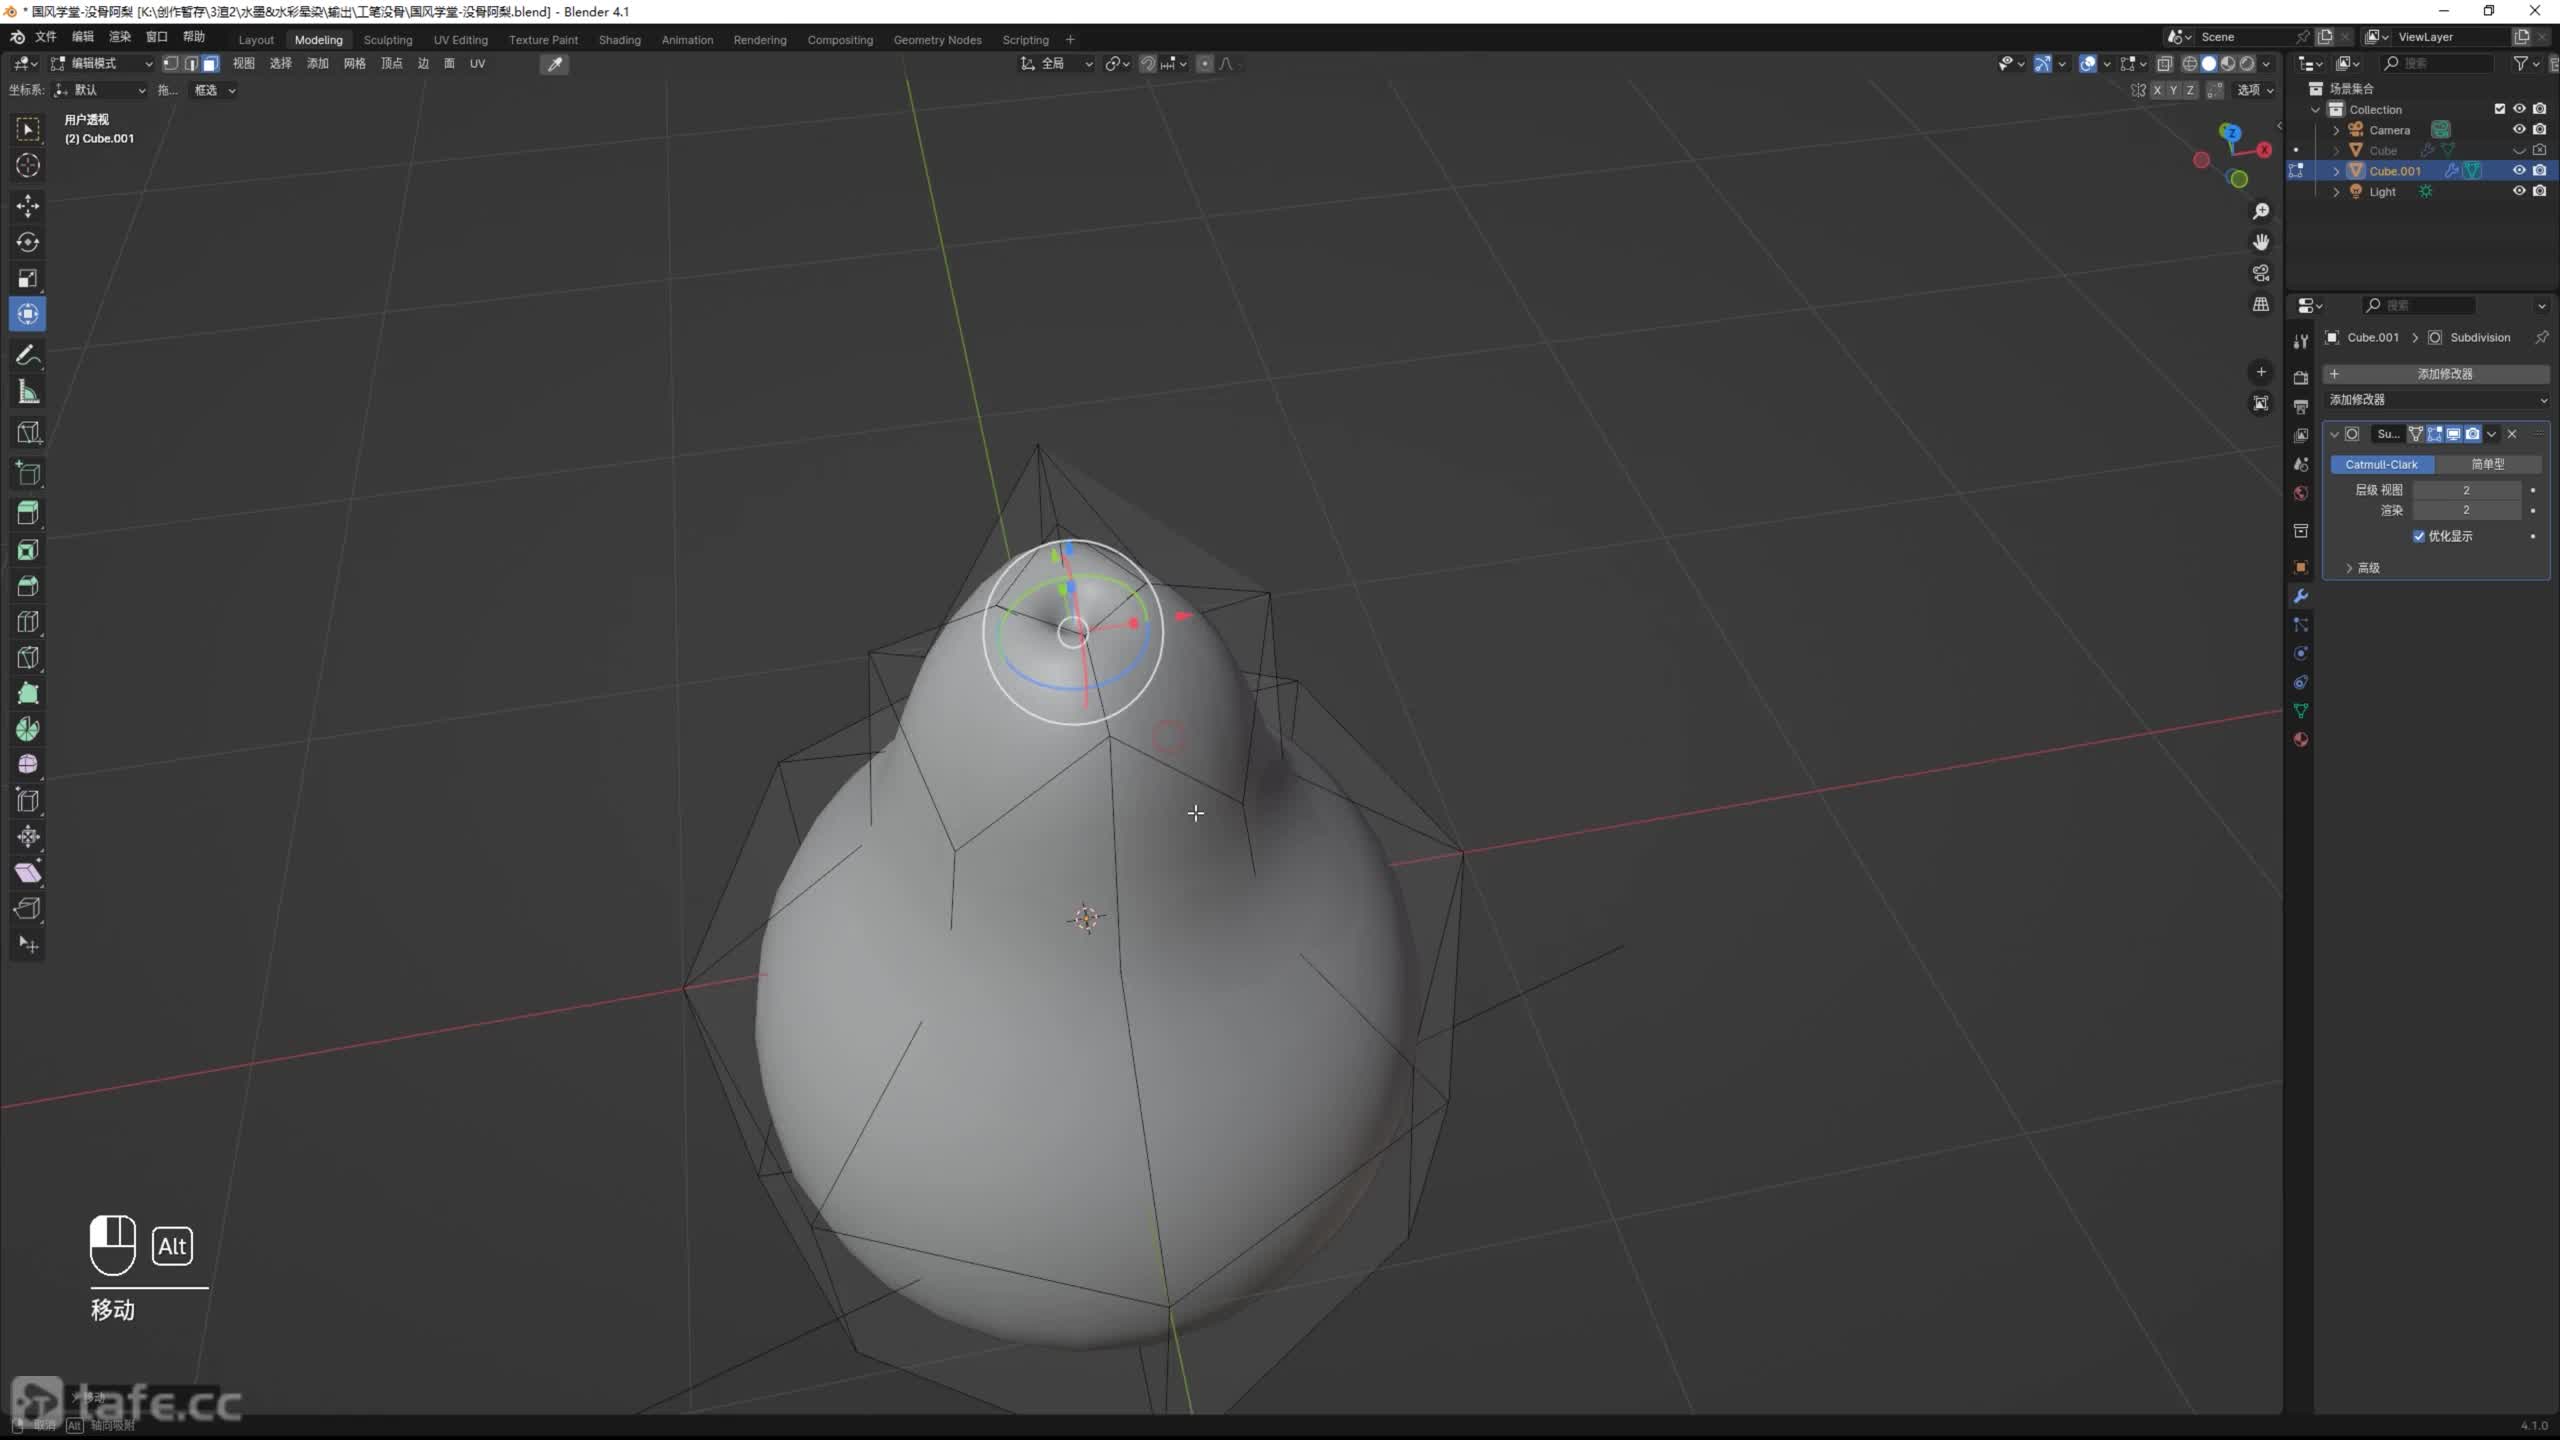Toggle camera view in viewport
This screenshot has width=2560, height=1440.
[2261, 273]
